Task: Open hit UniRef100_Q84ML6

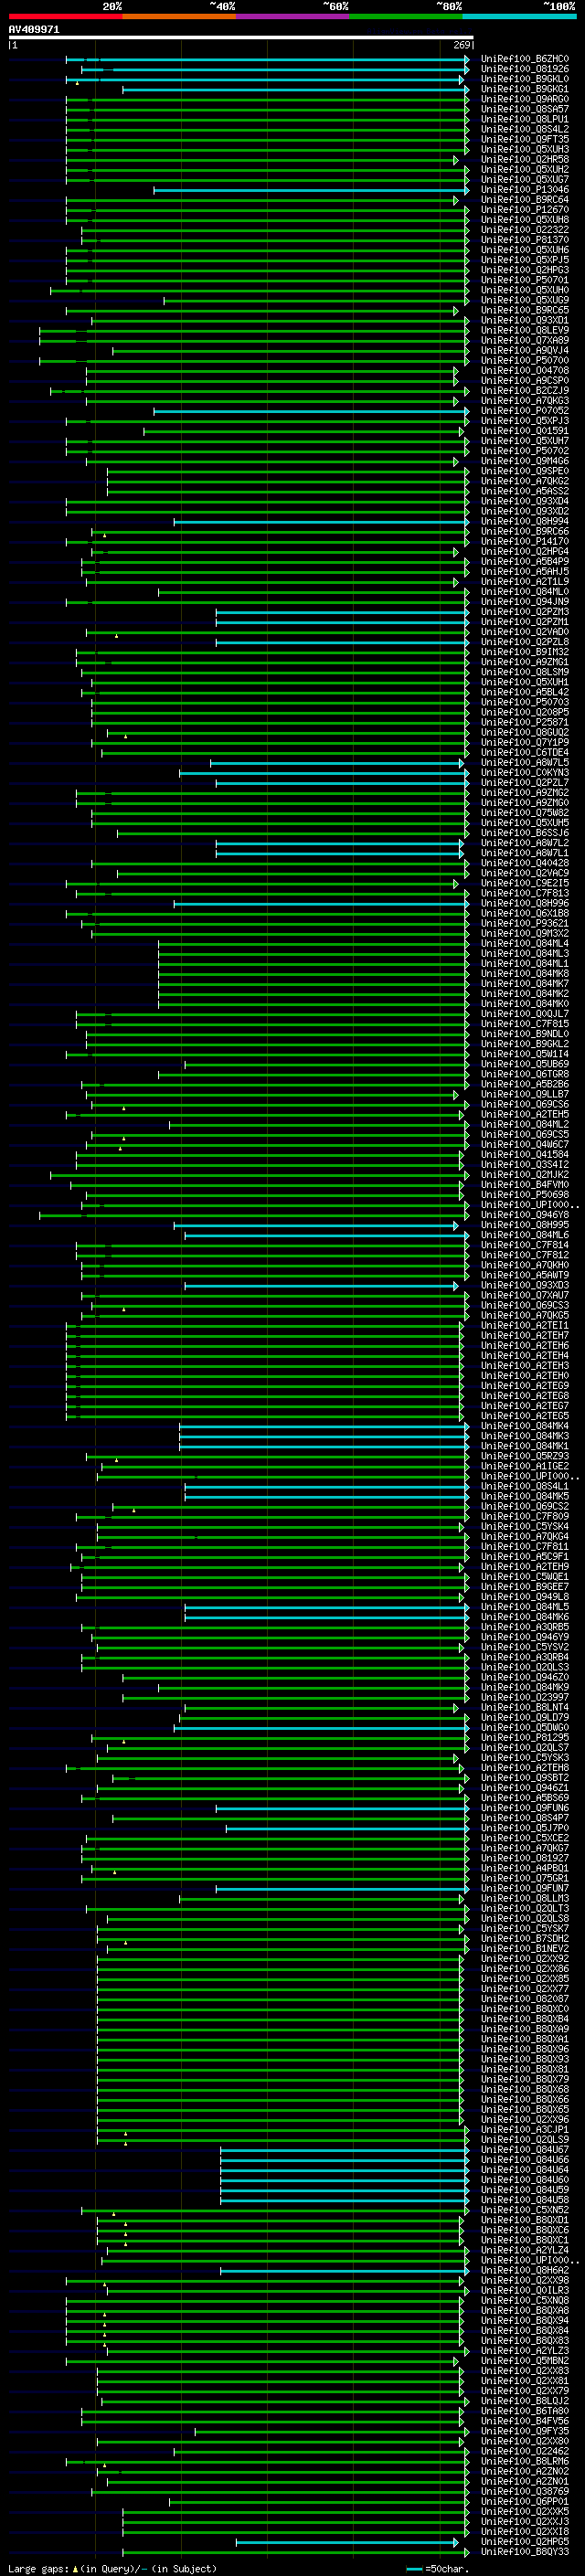Action: click(x=525, y=1235)
